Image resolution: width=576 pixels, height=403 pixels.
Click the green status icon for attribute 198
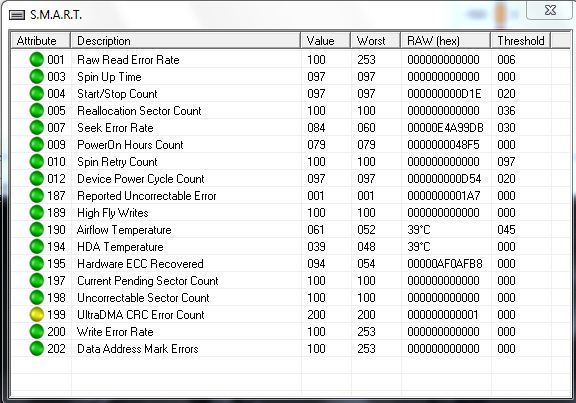tap(36, 298)
